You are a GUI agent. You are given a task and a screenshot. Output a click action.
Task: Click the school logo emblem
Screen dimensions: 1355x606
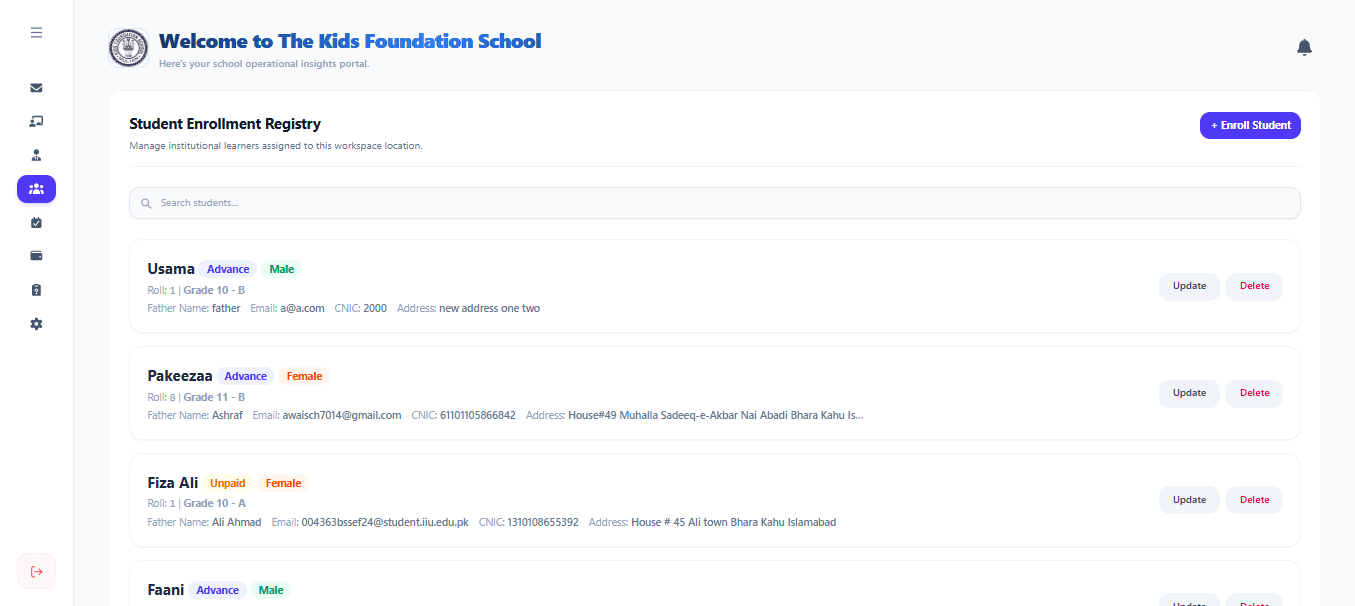[x=128, y=48]
